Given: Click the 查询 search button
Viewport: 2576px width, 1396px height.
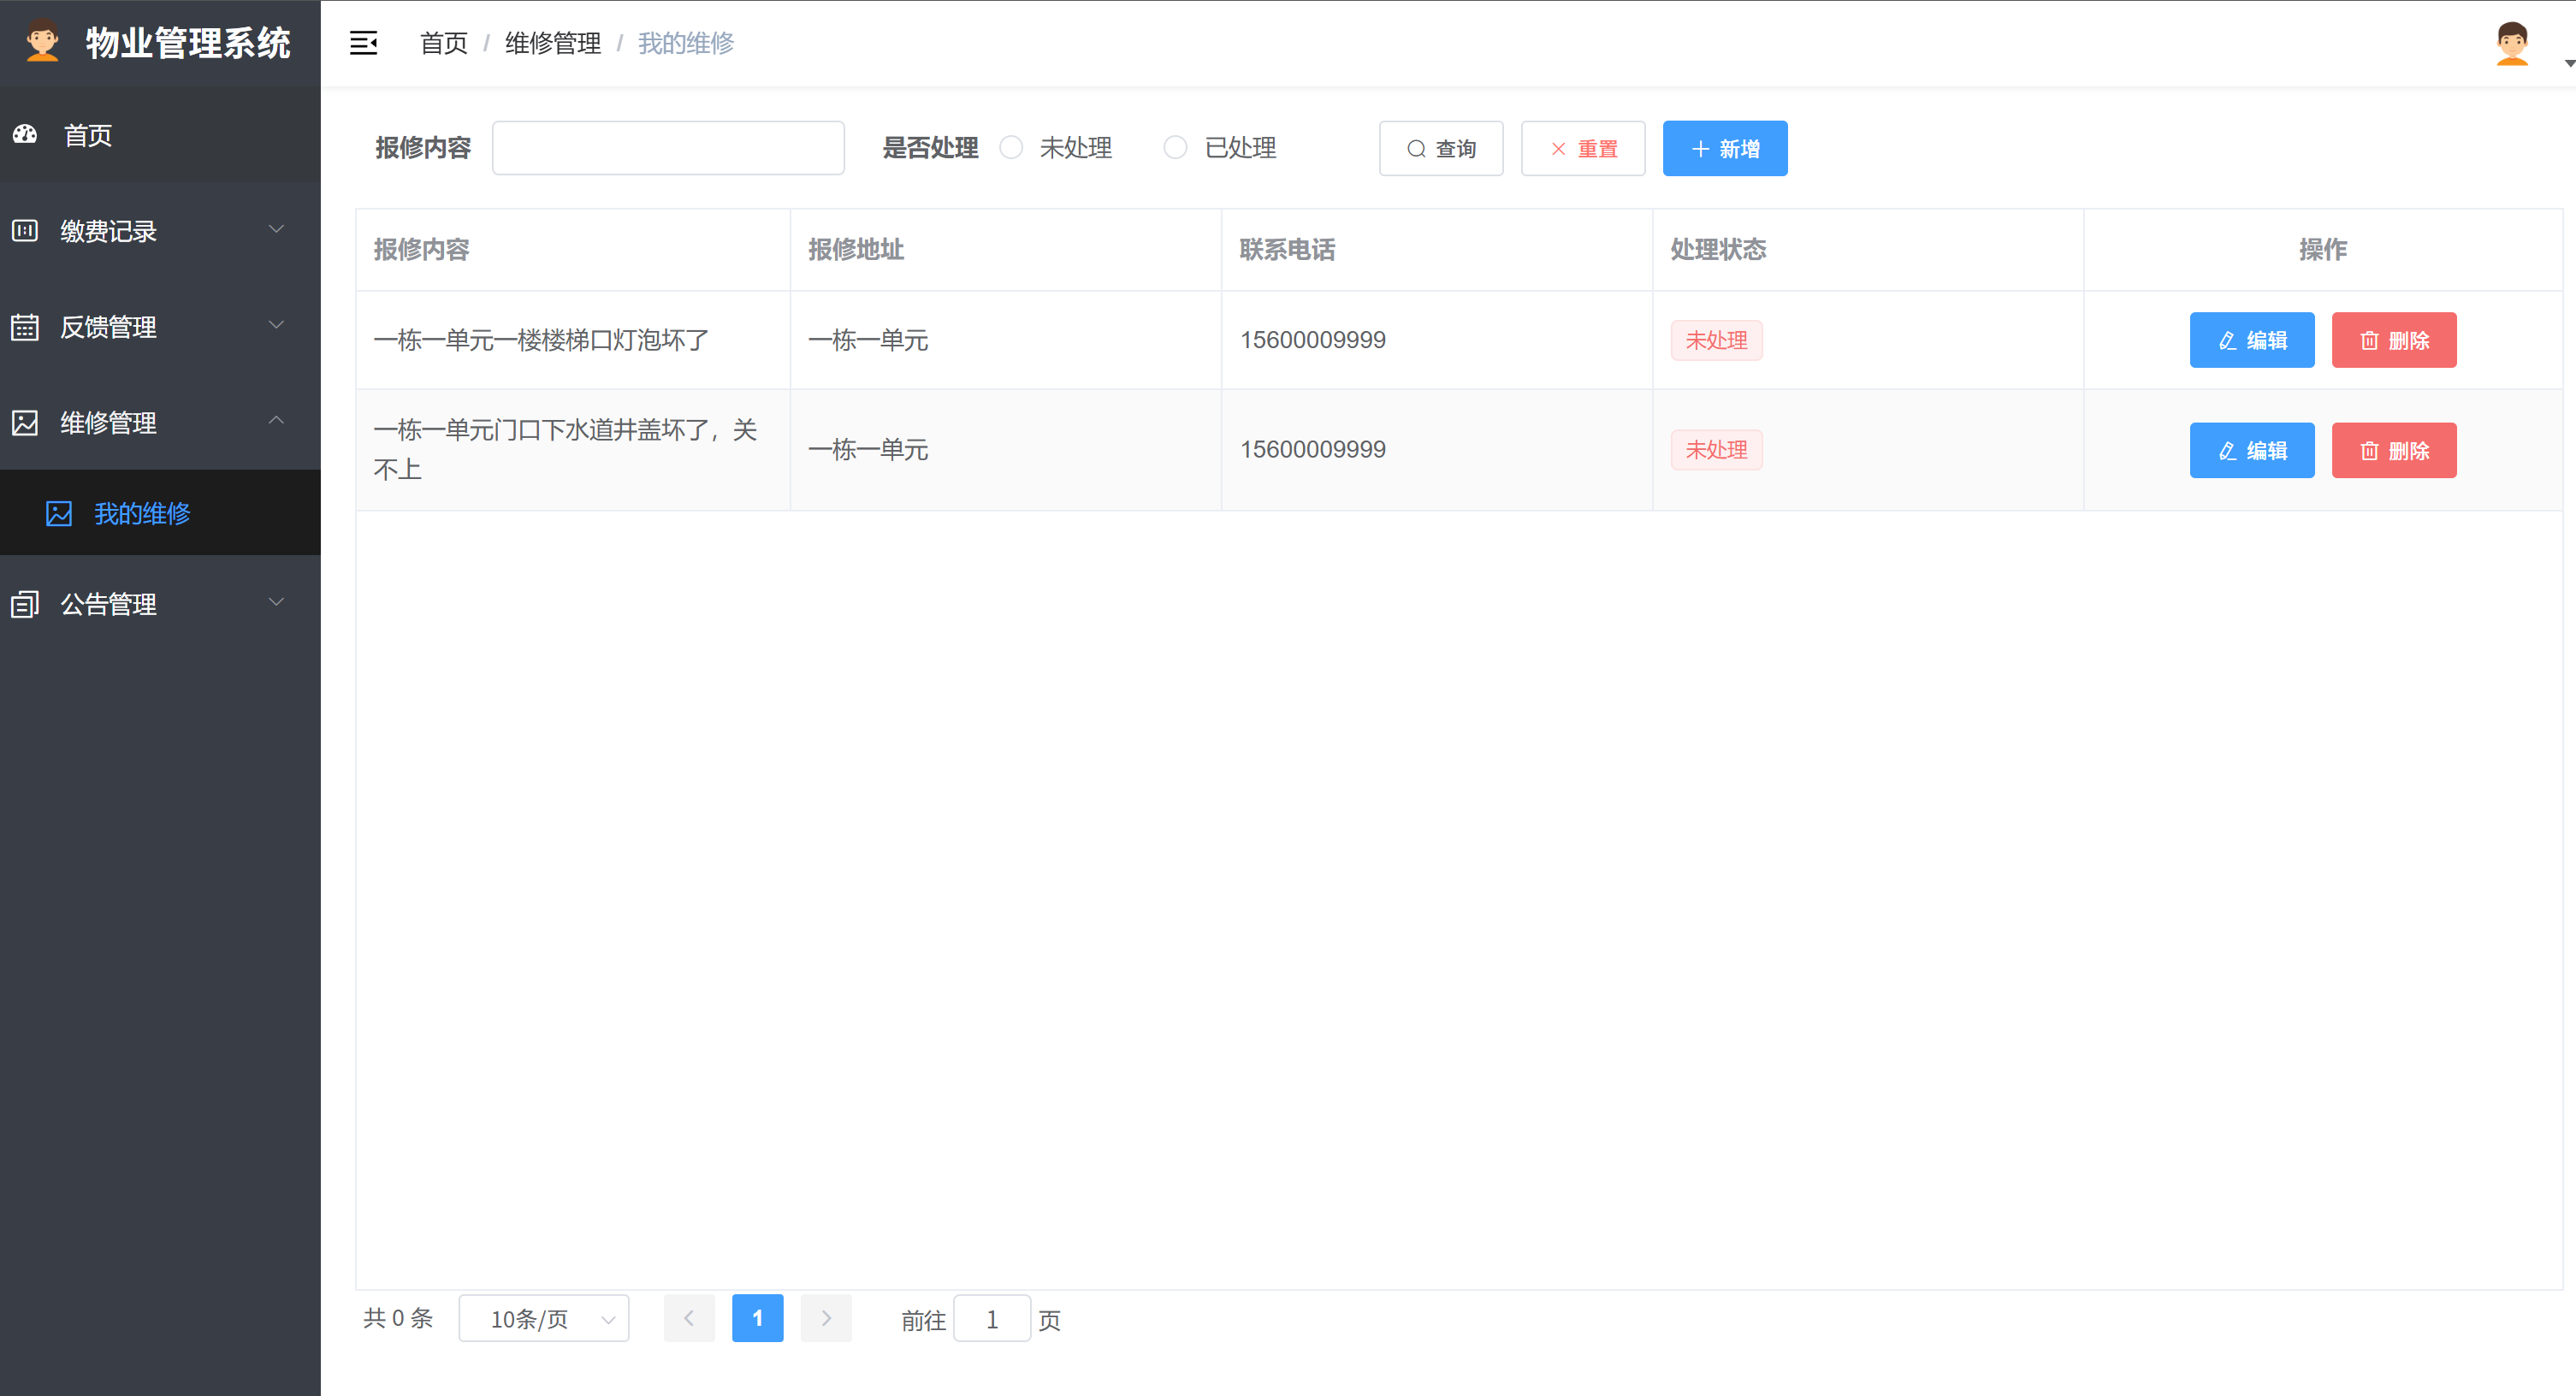Looking at the screenshot, I should pos(1441,149).
